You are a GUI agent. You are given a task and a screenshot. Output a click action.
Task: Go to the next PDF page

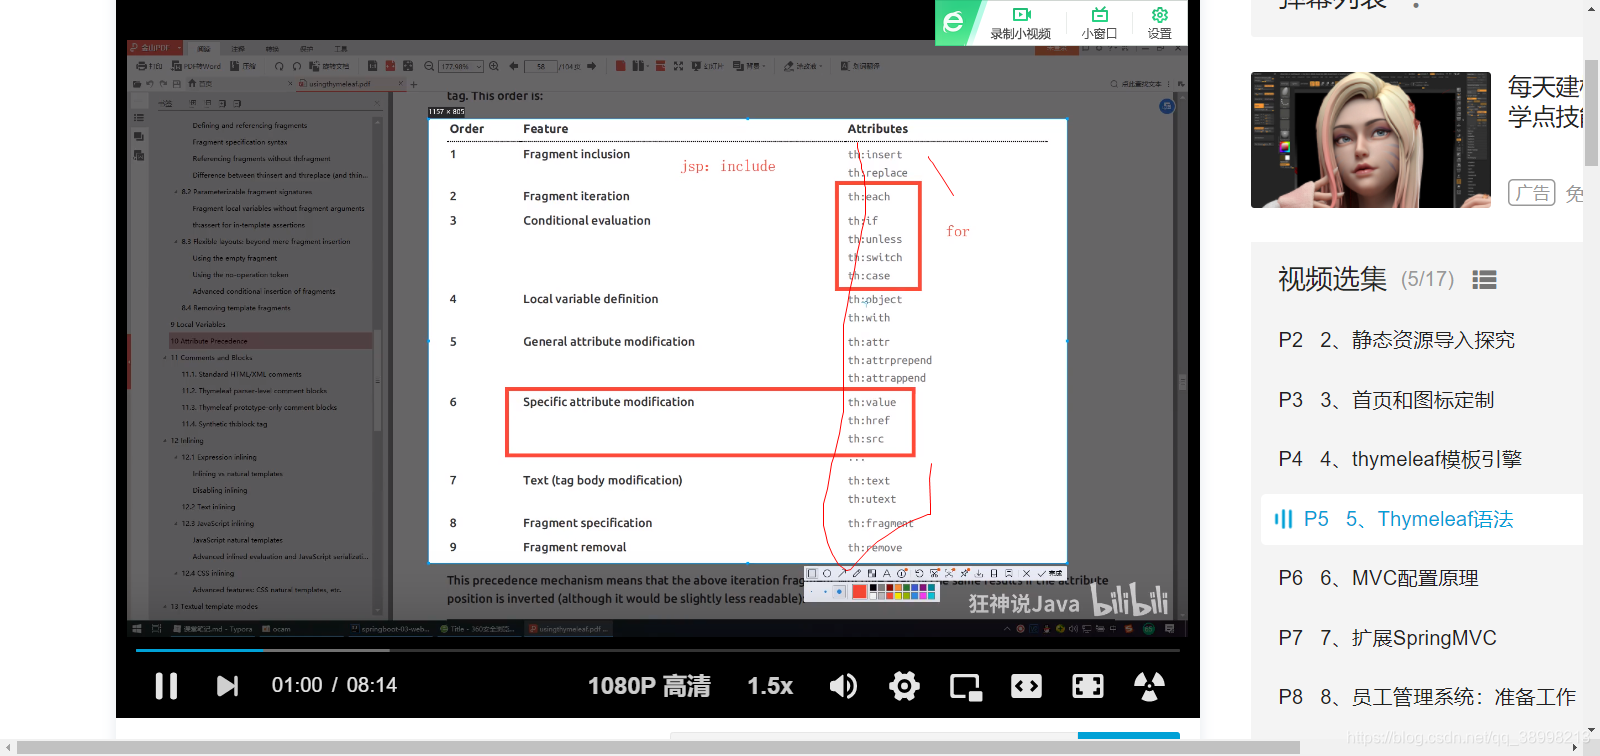pos(592,66)
